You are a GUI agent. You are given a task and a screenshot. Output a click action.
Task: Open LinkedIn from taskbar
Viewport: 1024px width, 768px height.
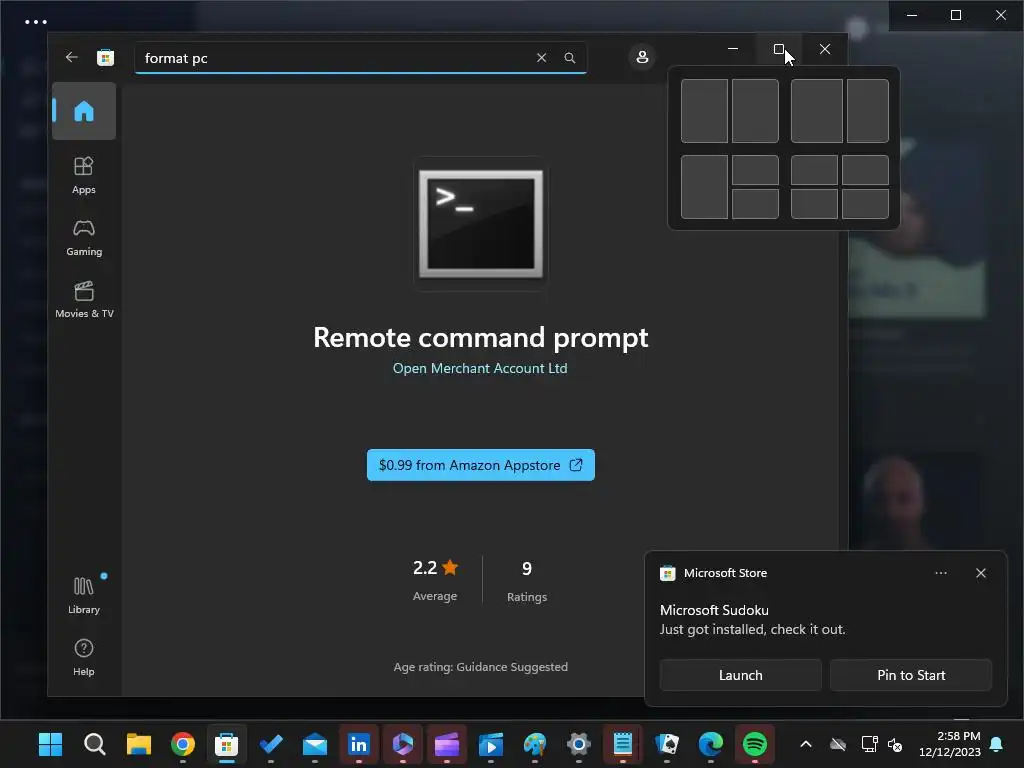pyautogui.click(x=359, y=744)
